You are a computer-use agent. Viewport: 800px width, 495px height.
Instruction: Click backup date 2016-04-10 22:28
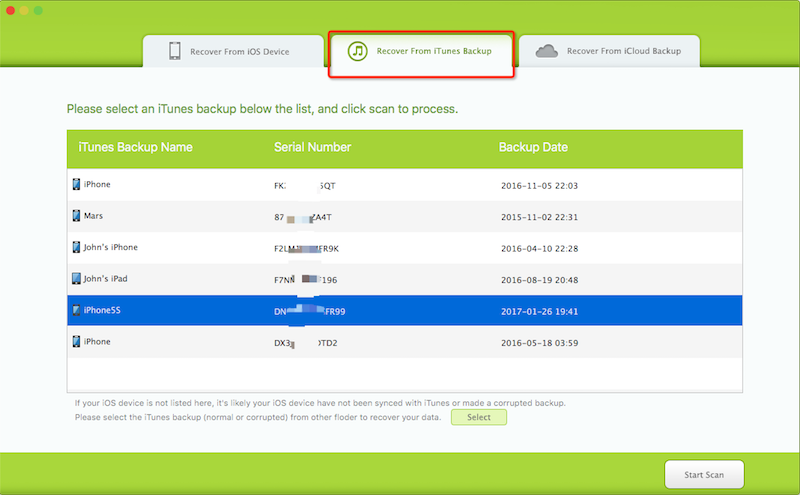539,249
